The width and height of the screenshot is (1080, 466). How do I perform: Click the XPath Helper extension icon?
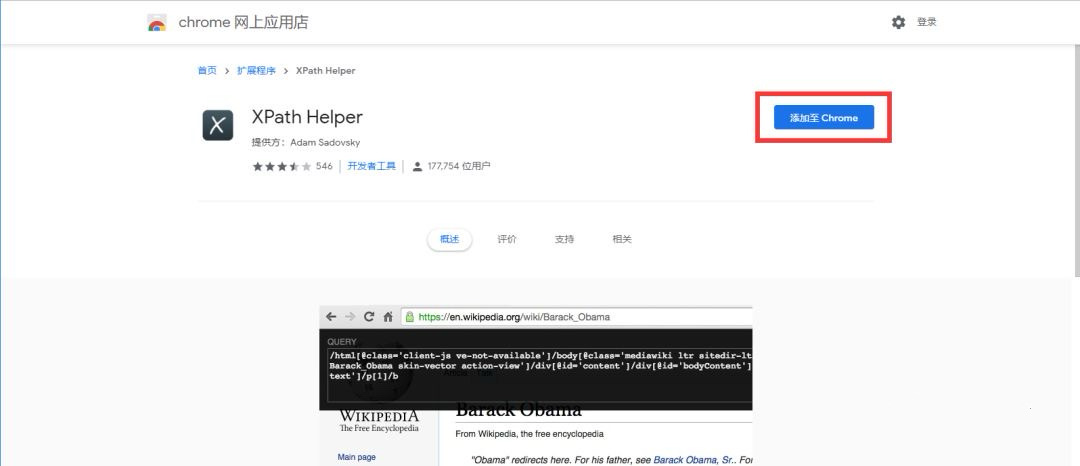pos(218,125)
